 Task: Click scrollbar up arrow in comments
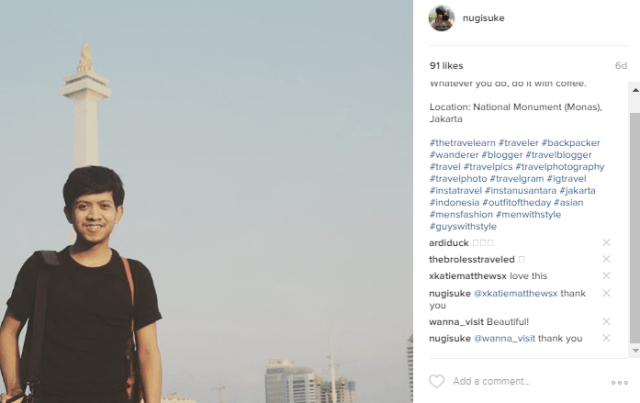[635, 90]
